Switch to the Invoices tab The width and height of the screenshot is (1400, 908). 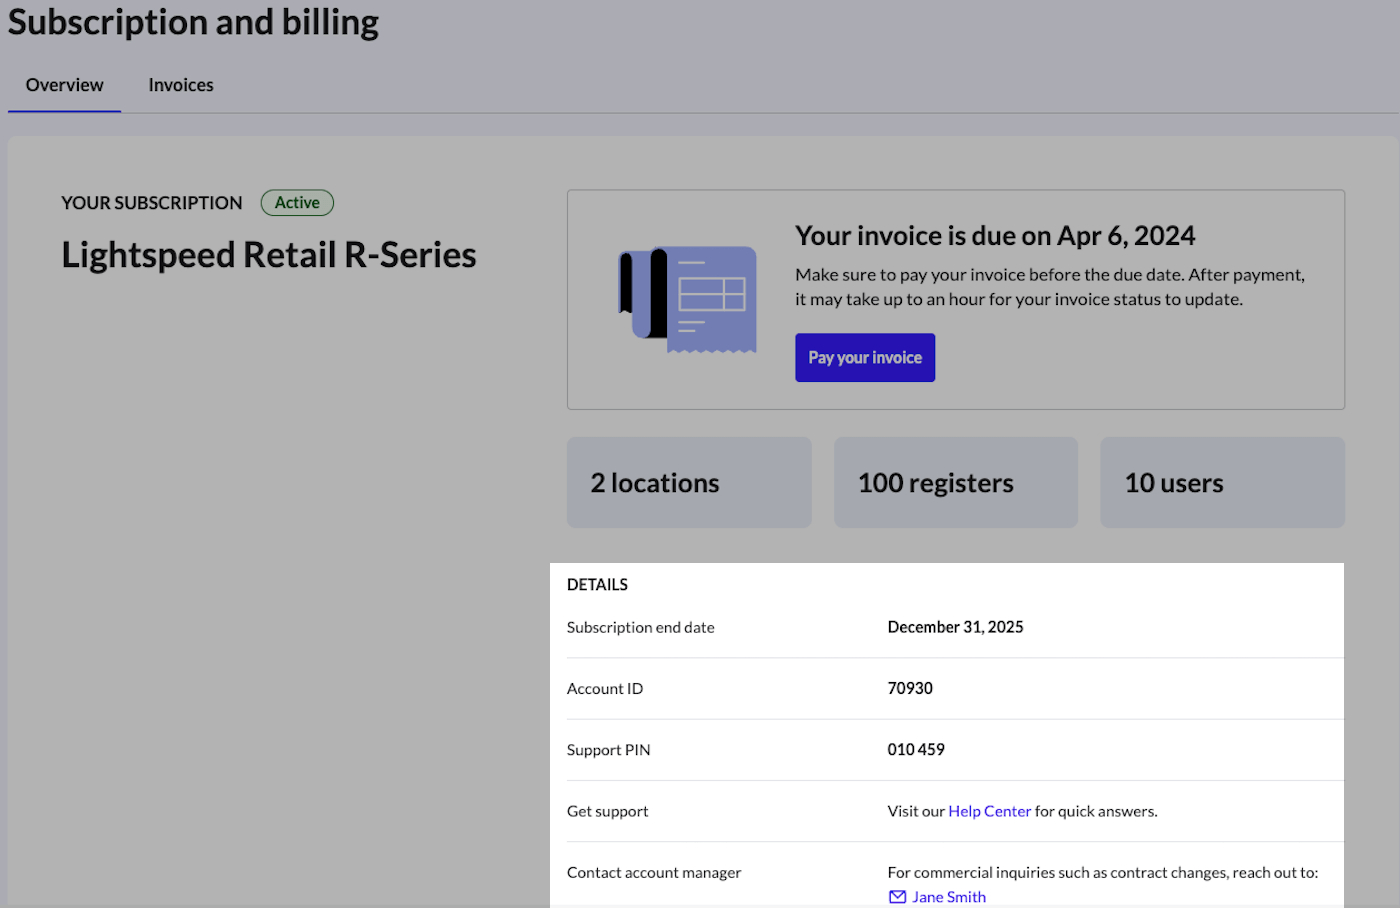181,85
